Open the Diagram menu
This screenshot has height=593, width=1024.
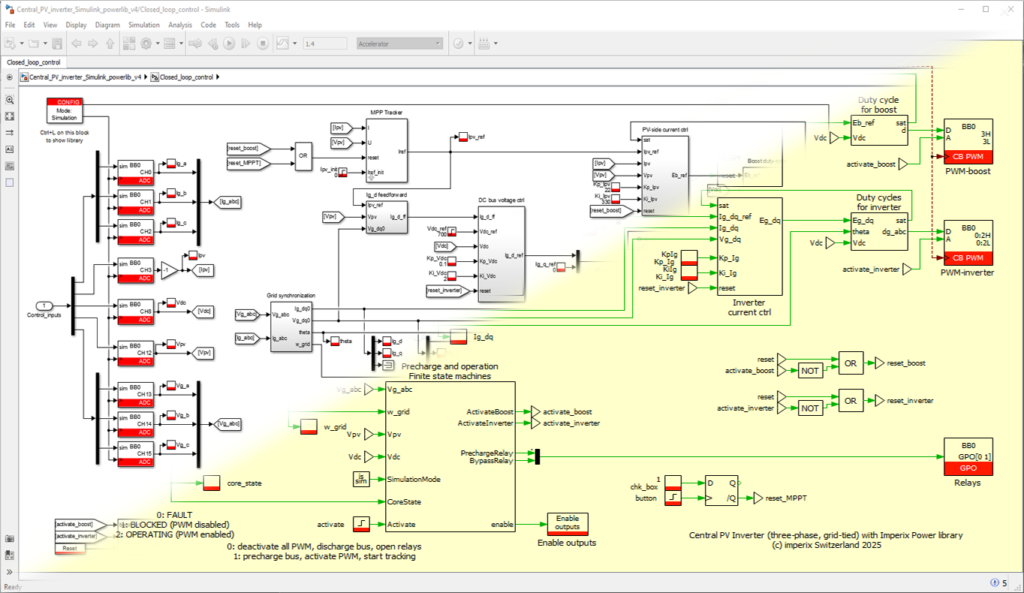click(x=106, y=24)
